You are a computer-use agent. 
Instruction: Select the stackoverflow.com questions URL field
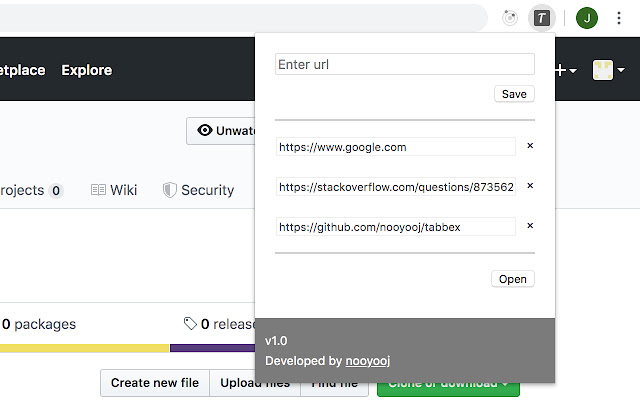(396, 187)
